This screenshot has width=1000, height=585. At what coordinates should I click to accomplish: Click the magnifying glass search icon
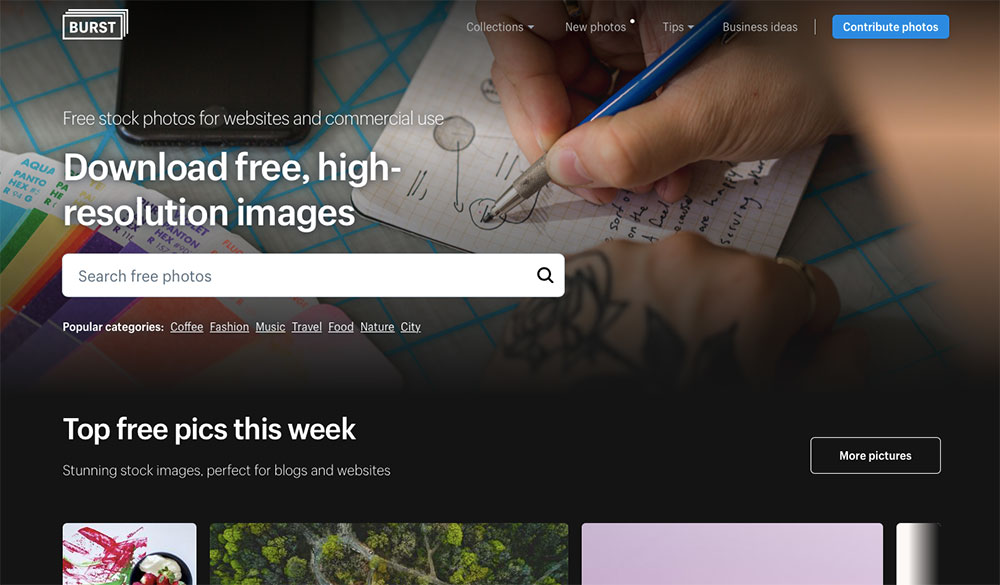(x=545, y=275)
